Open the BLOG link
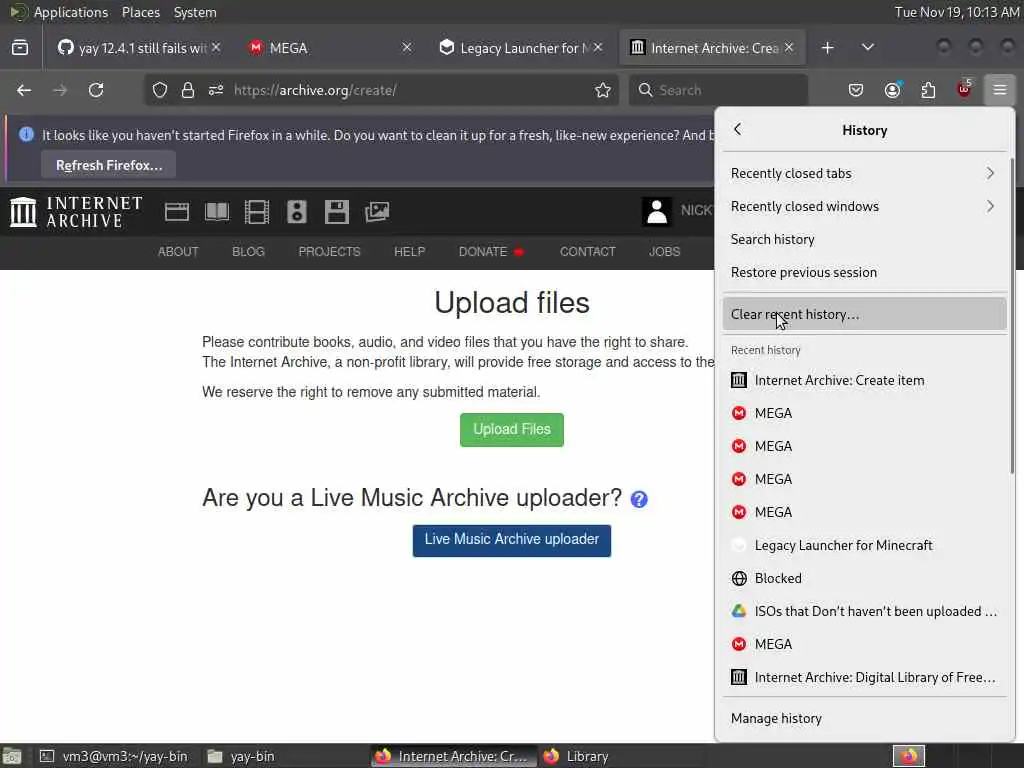The image size is (1024, 768). pos(248,252)
